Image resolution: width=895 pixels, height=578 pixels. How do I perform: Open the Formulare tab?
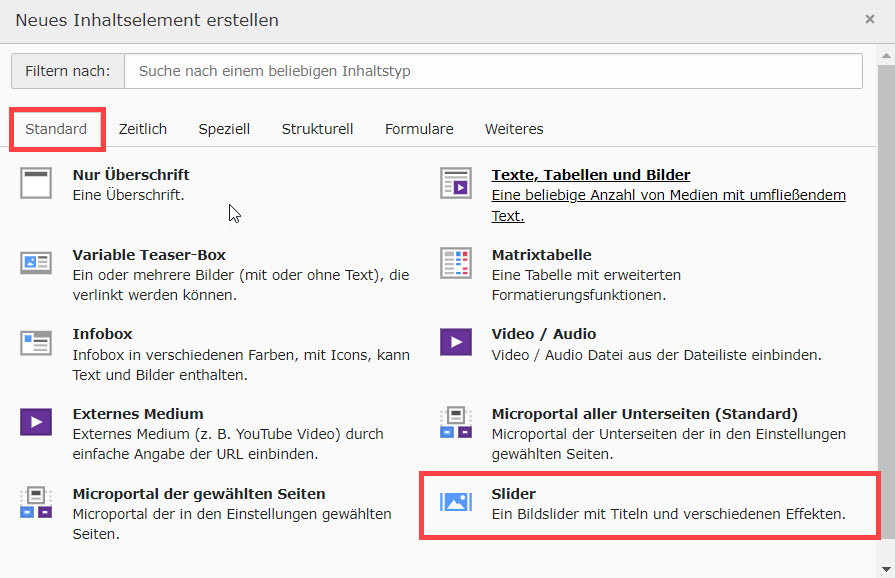(419, 129)
